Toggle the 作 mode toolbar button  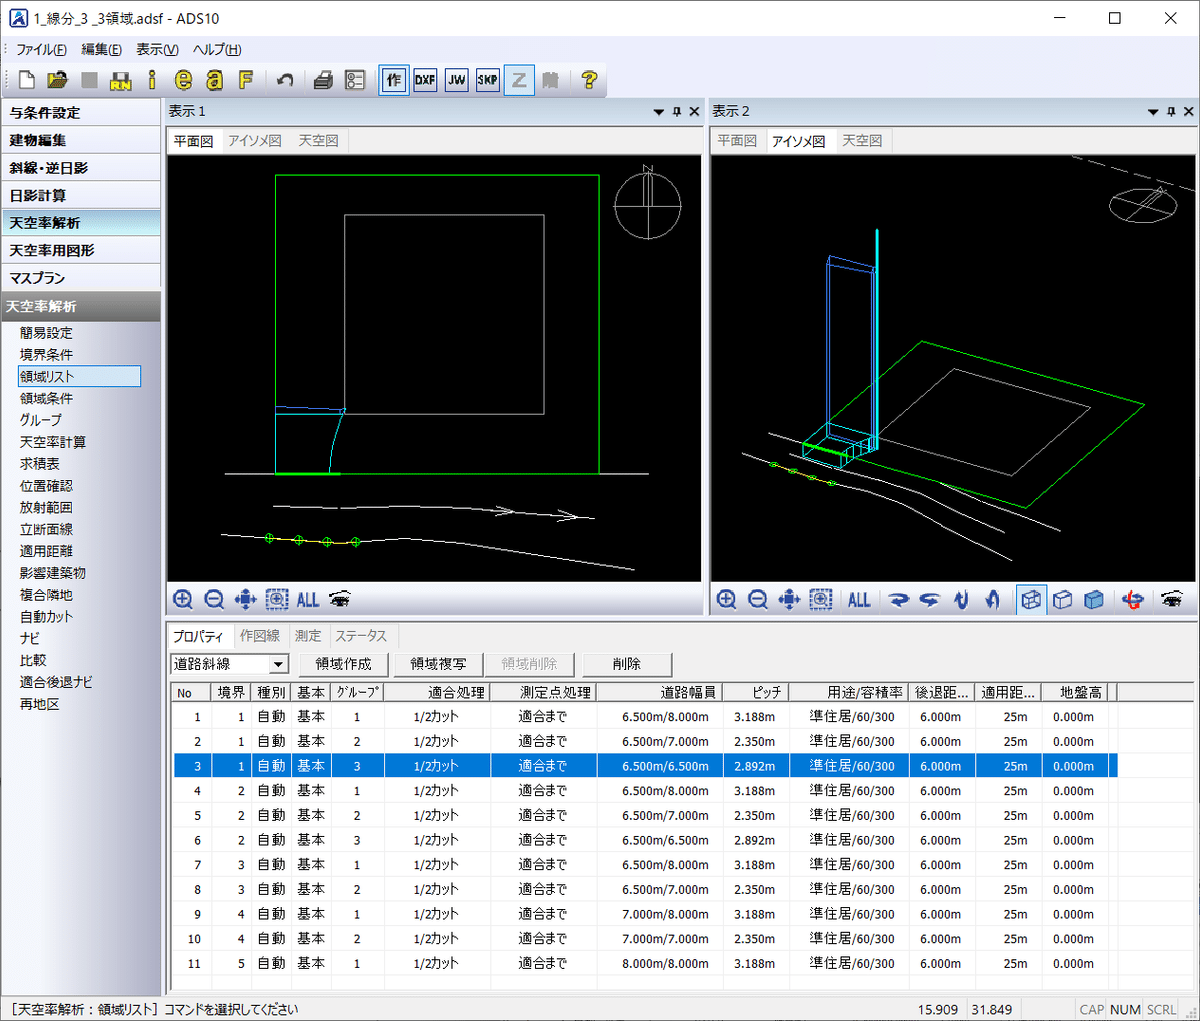tap(394, 80)
